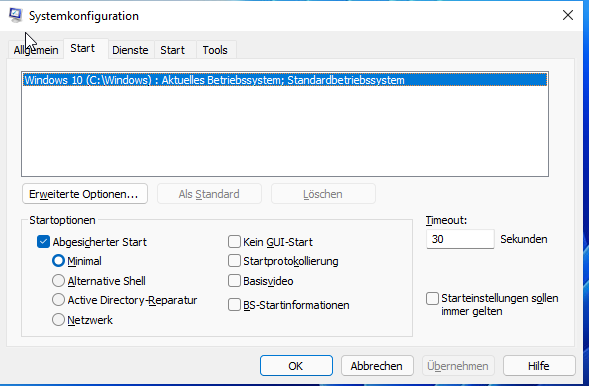Screen dimensions: 589x386
Task: Confirm with the OK button
Action: [x=296, y=366]
